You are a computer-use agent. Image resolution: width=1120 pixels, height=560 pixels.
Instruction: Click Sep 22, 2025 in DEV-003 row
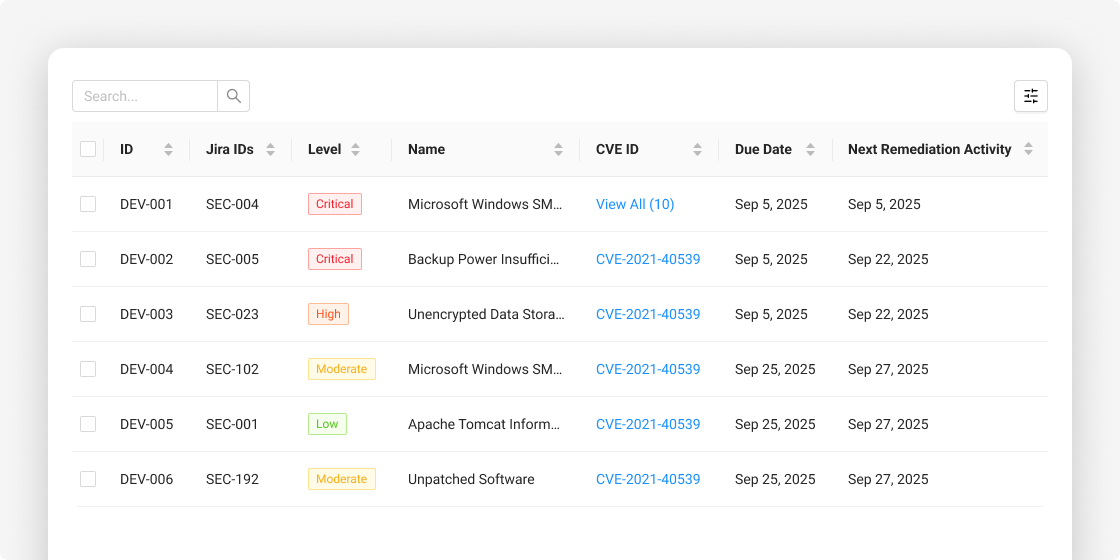888,314
